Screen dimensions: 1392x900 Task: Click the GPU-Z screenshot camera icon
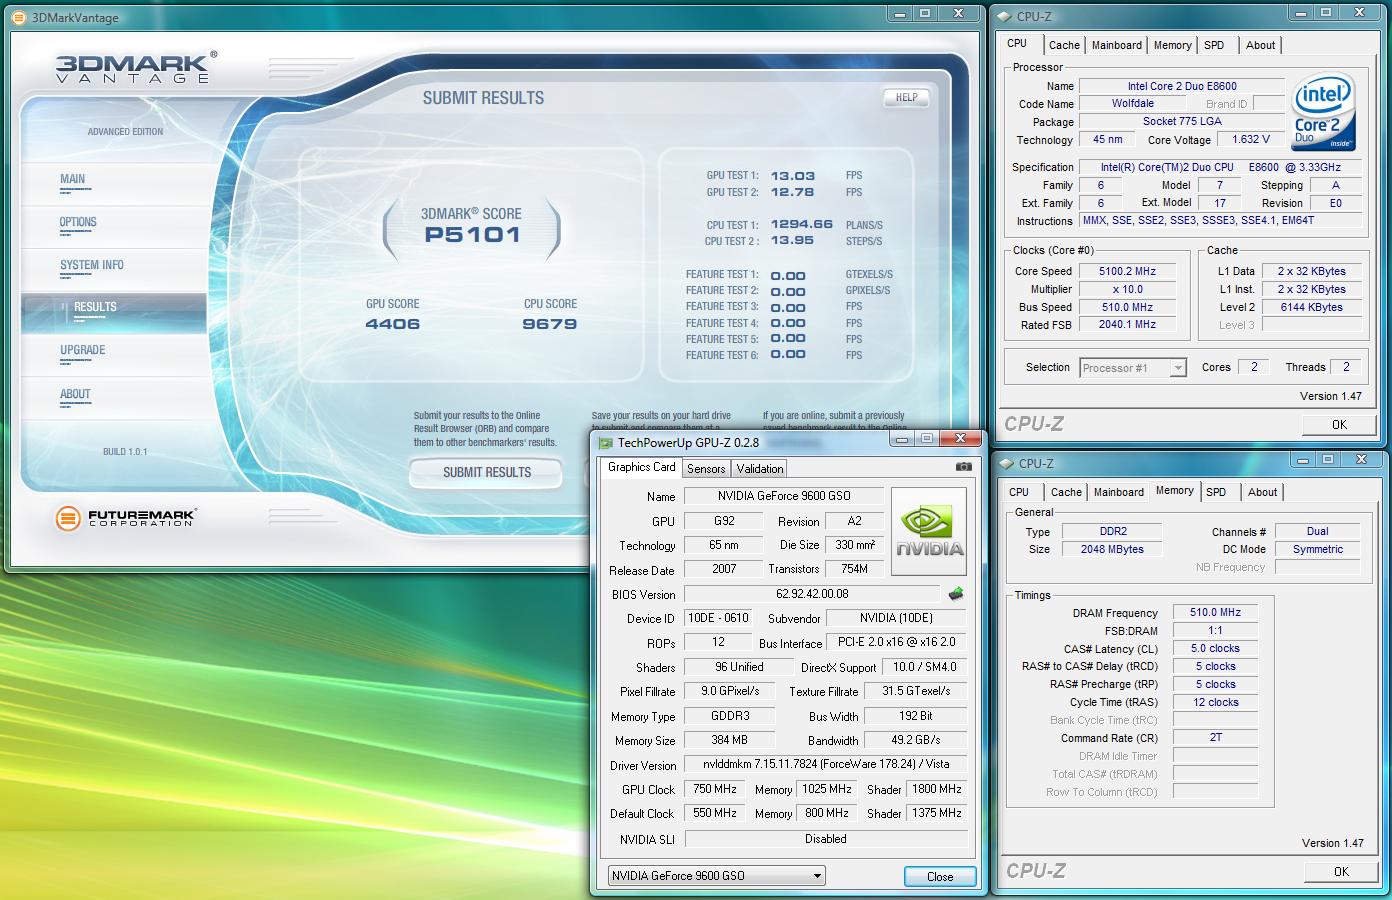[963, 467]
